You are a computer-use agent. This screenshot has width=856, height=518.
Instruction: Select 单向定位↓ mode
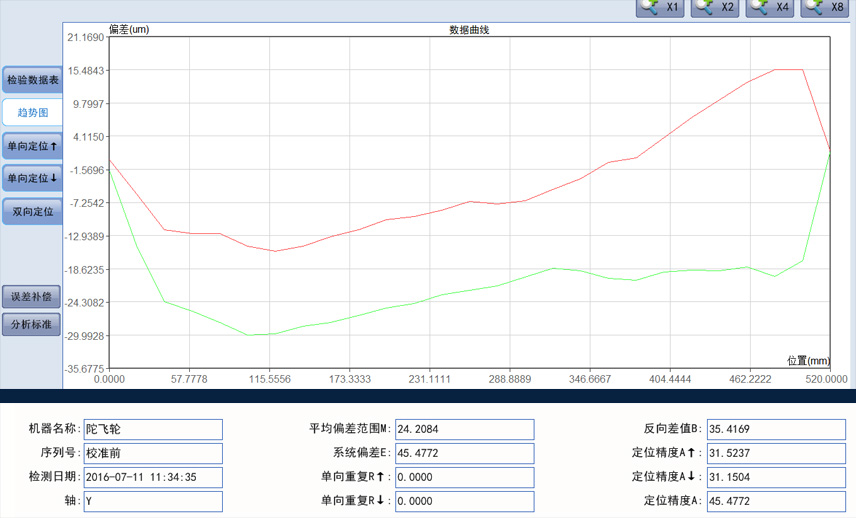(32, 179)
